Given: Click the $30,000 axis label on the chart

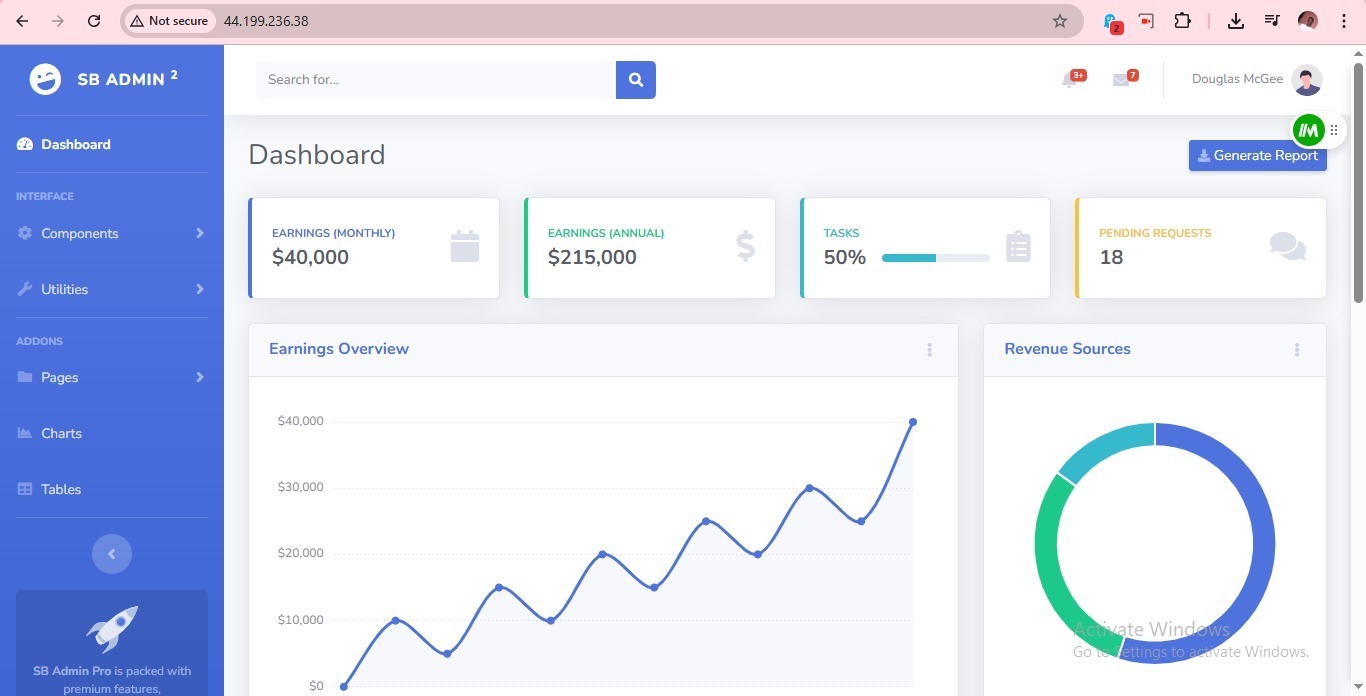Looking at the screenshot, I should (x=301, y=487).
